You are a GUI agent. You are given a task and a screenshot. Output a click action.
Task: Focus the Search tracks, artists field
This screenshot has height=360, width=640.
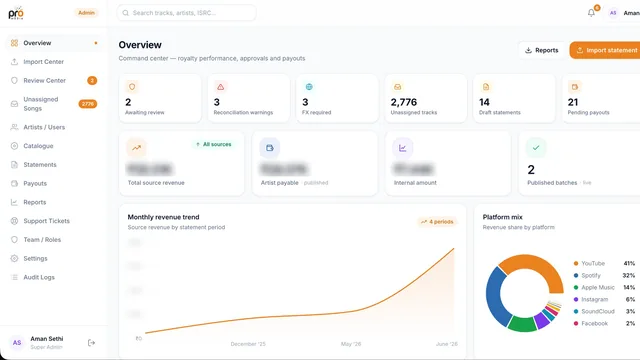187,13
